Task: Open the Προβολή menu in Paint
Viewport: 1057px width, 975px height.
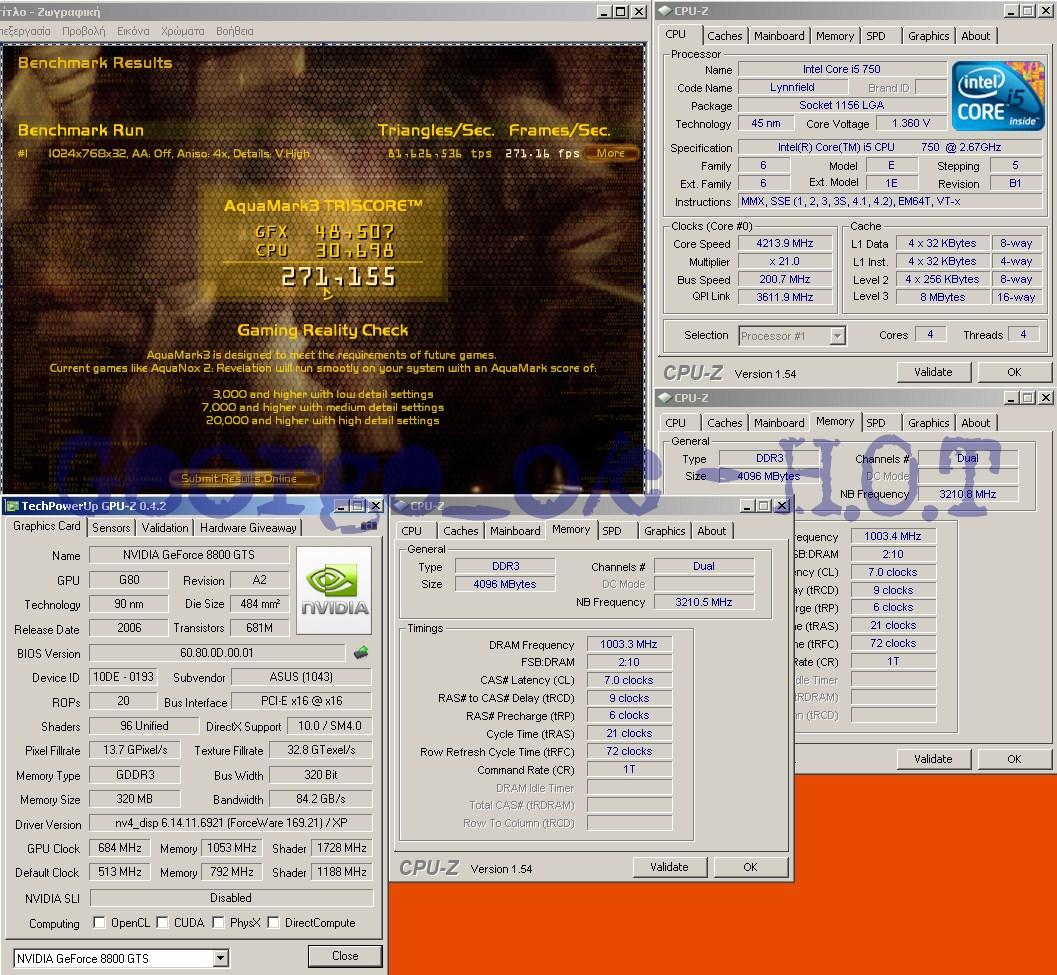Action: (x=84, y=31)
